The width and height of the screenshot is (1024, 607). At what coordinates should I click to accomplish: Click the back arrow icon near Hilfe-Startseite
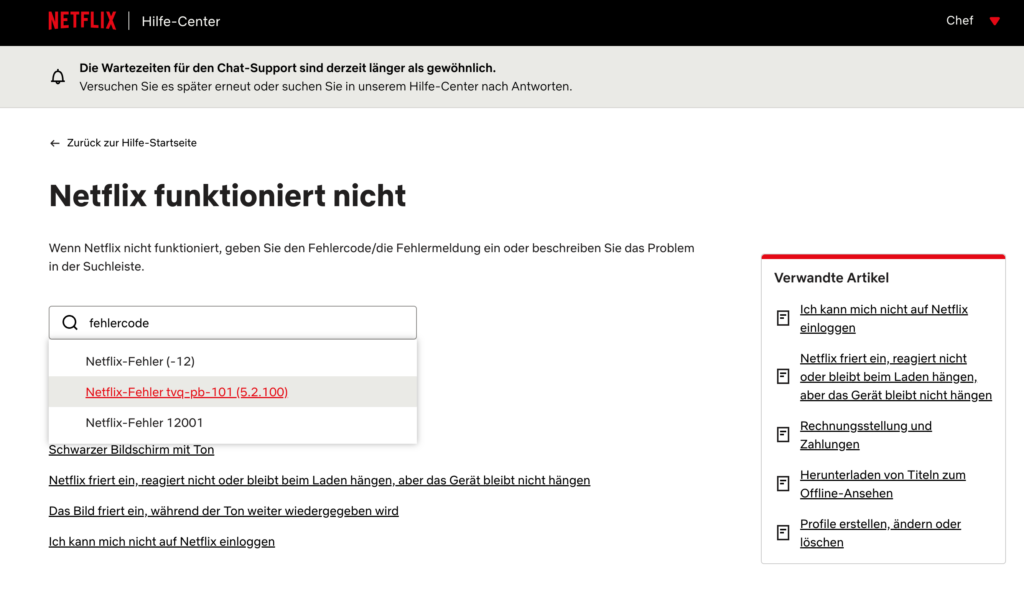coord(55,143)
